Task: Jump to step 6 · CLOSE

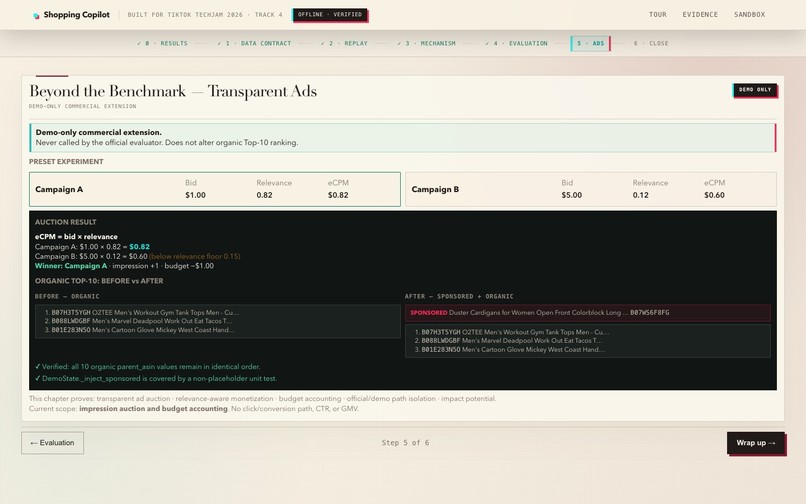Action: coord(651,43)
